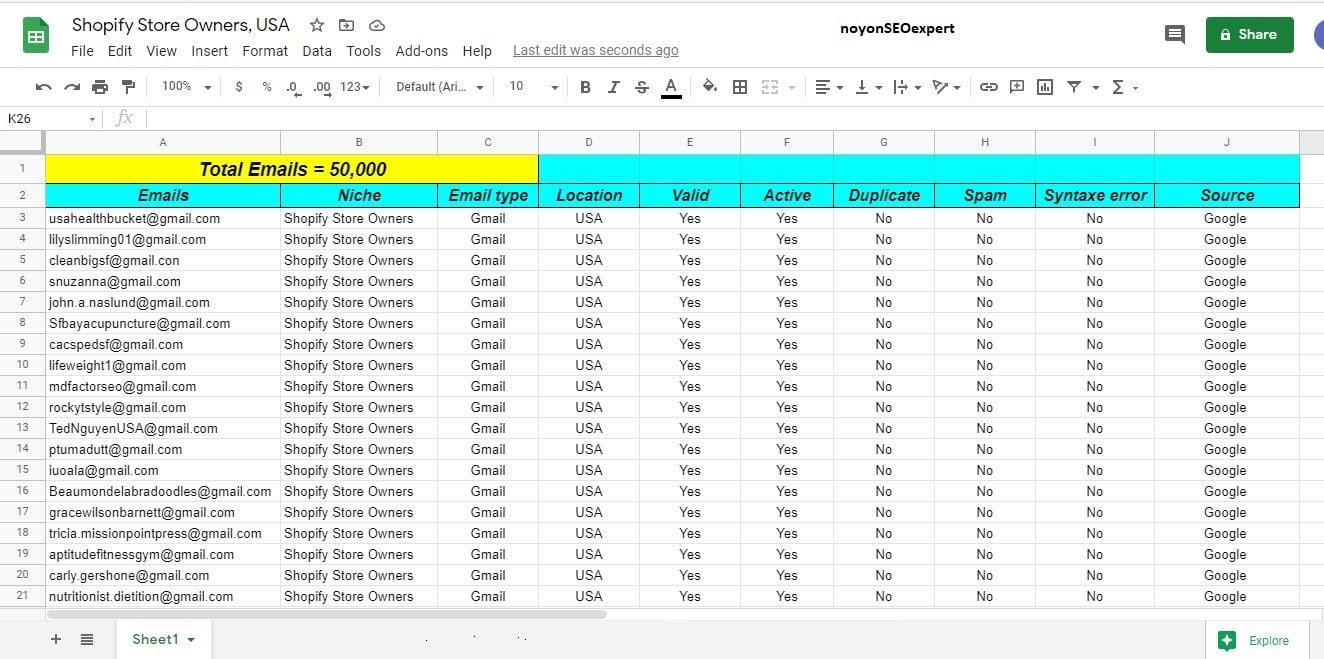Apply strikethrough formatting
Screen dimensions: 1324x659
[x=641, y=87]
